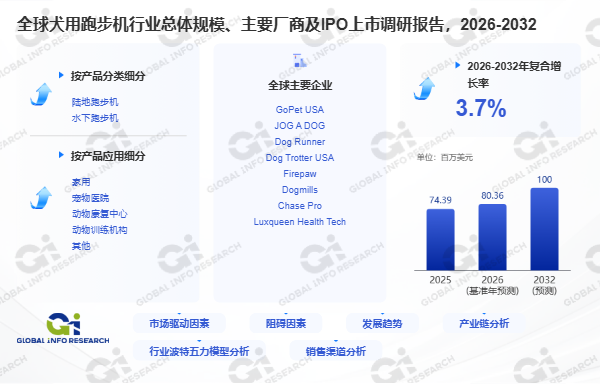Image resolution: width=600 pixels, height=384 pixels.
Task: Click the Dog Runner company name
Action: (300, 142)
